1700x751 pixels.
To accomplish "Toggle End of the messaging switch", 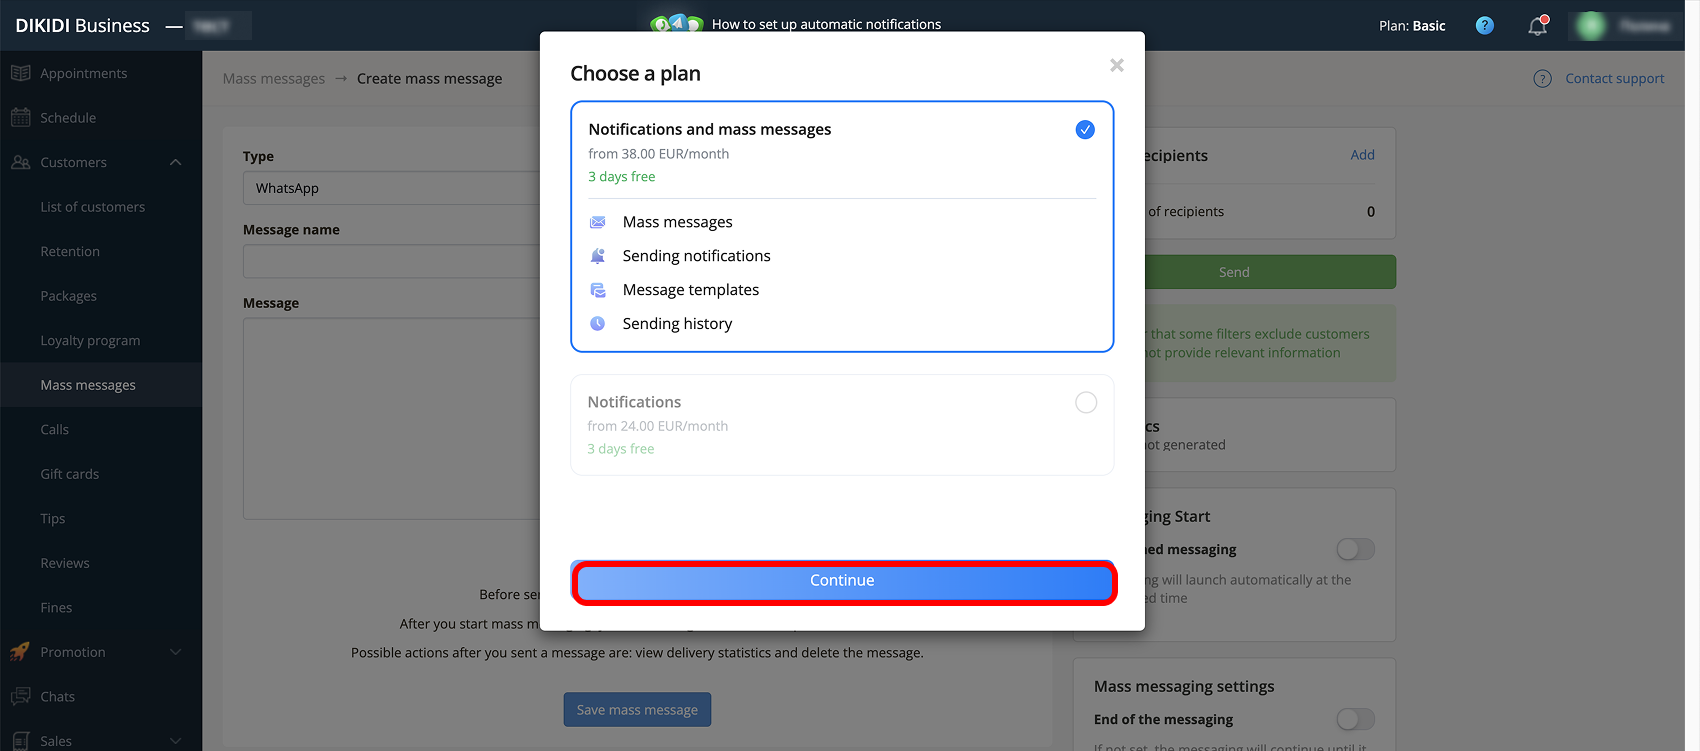I will [1356, 720].
